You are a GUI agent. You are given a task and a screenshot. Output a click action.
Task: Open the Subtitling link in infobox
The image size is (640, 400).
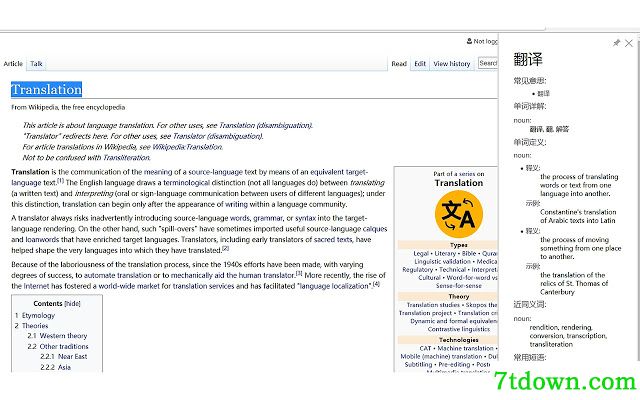click(418, 364)
